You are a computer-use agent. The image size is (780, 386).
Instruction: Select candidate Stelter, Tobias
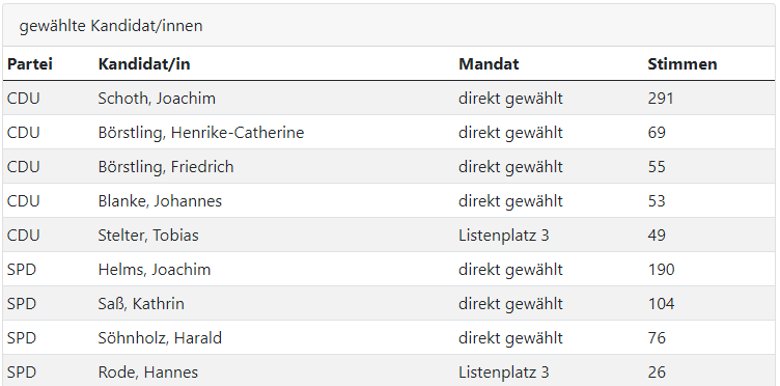click(148, 235)
